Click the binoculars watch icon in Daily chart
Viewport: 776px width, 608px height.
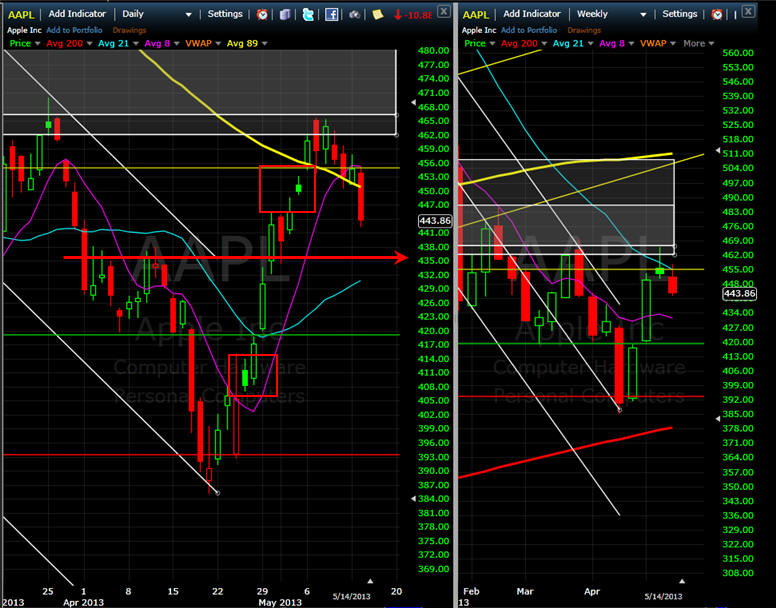(354, 14)
